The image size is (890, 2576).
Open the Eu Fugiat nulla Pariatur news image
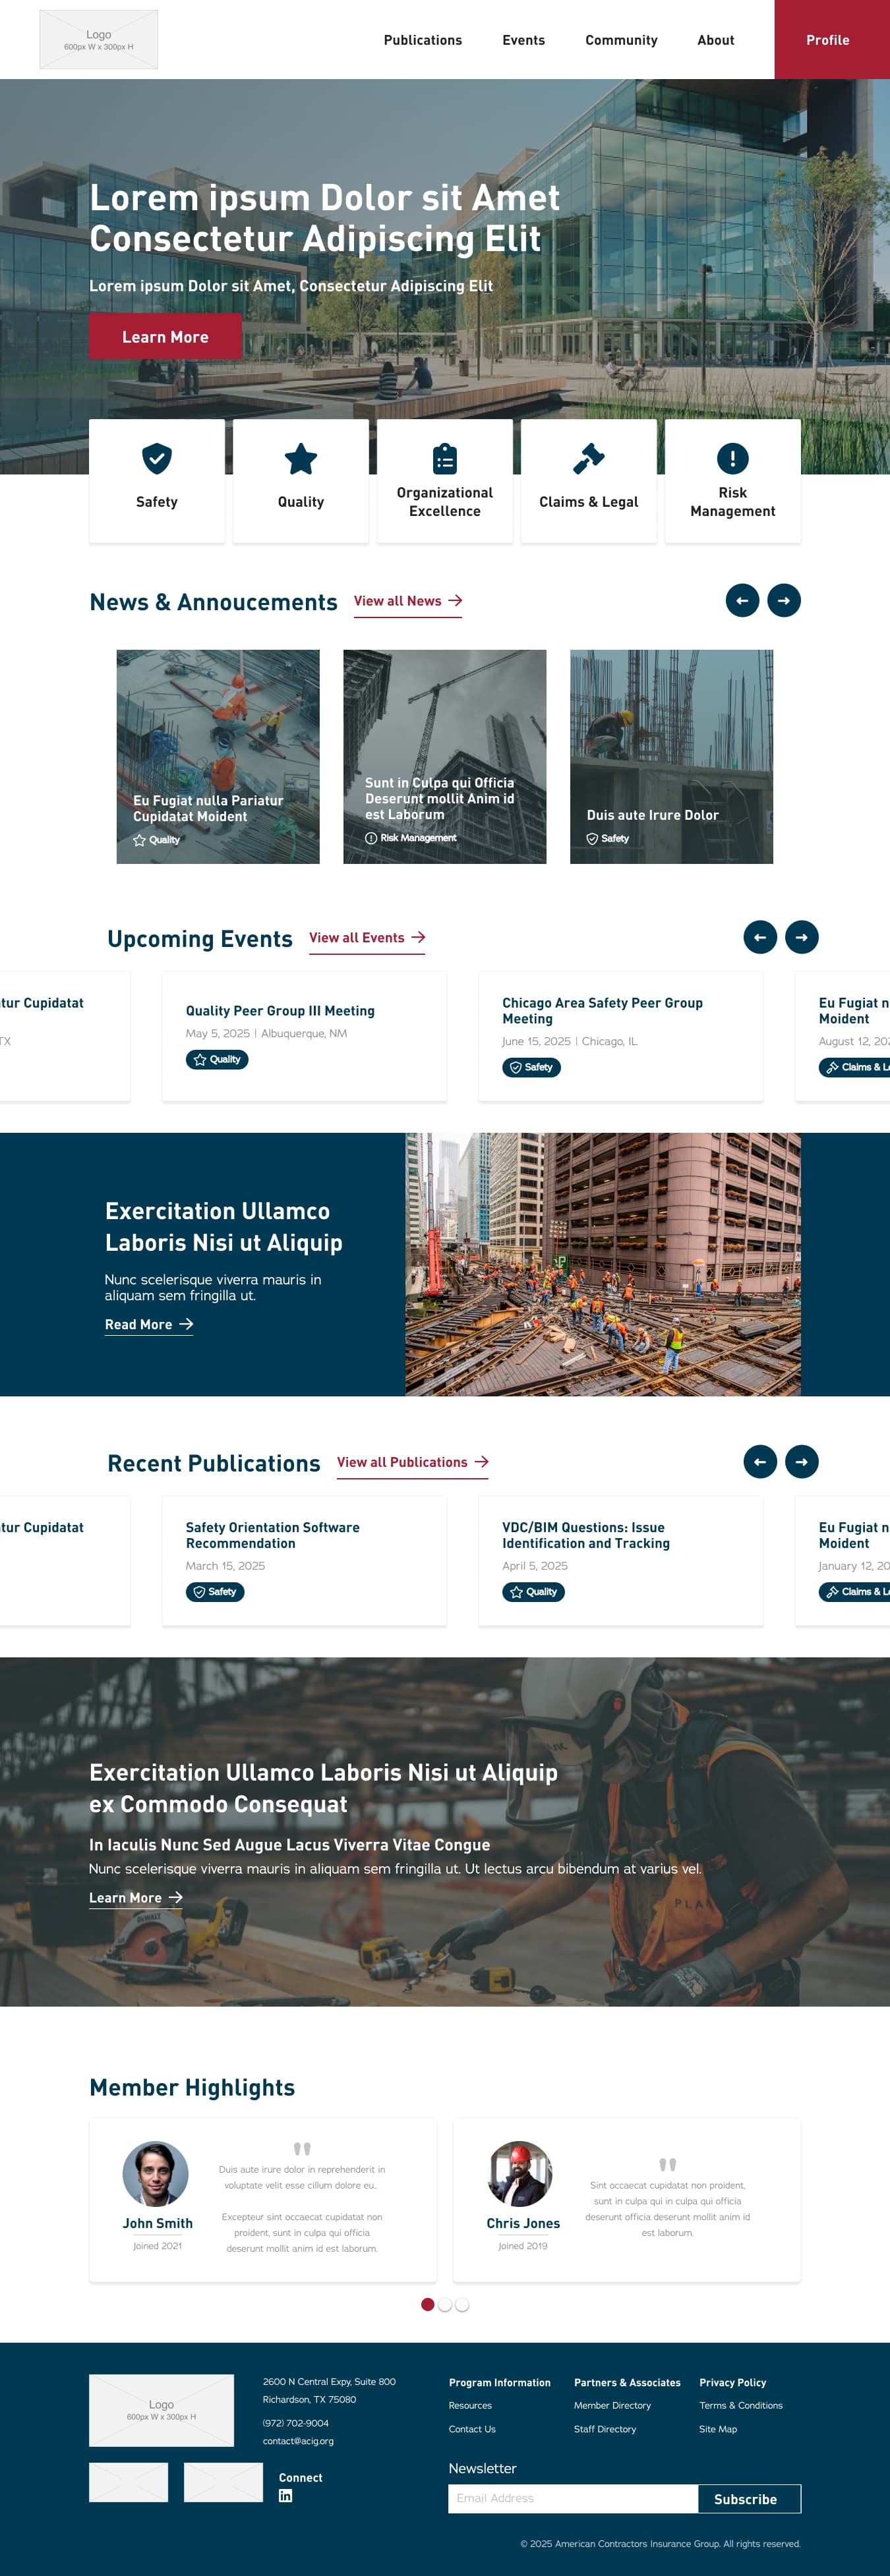pos(218,757)
